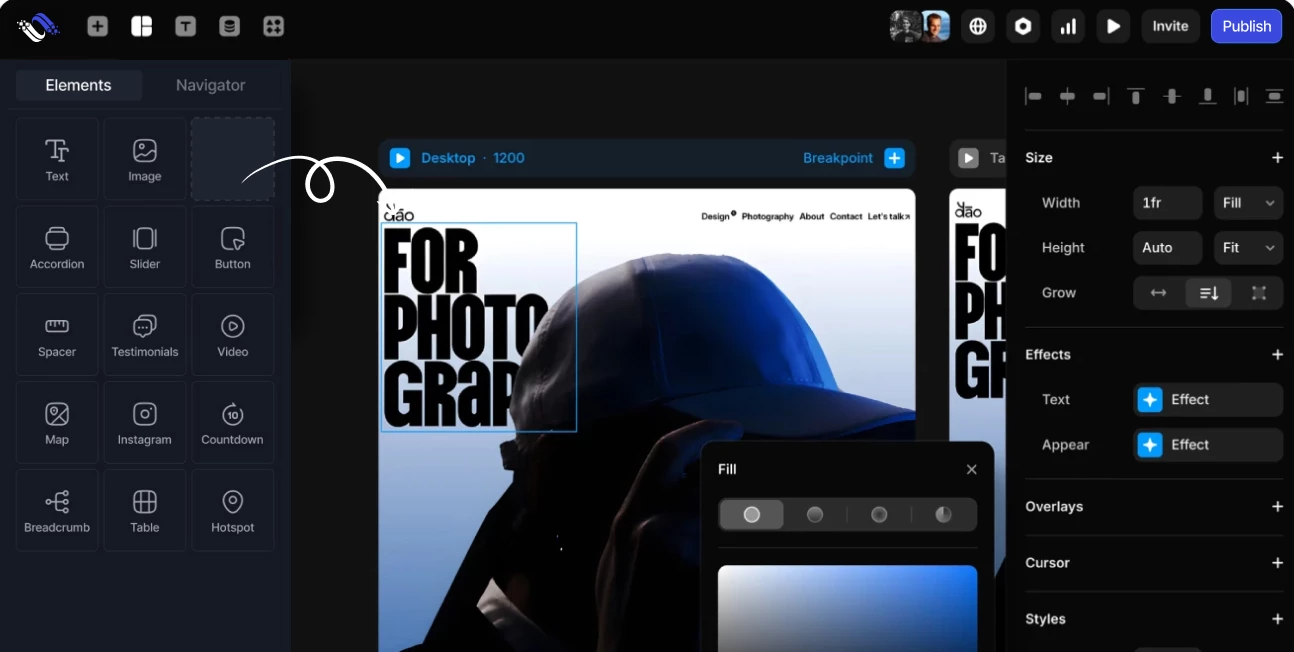Open the Height Fit dropdown

(x=1248, y=248)
